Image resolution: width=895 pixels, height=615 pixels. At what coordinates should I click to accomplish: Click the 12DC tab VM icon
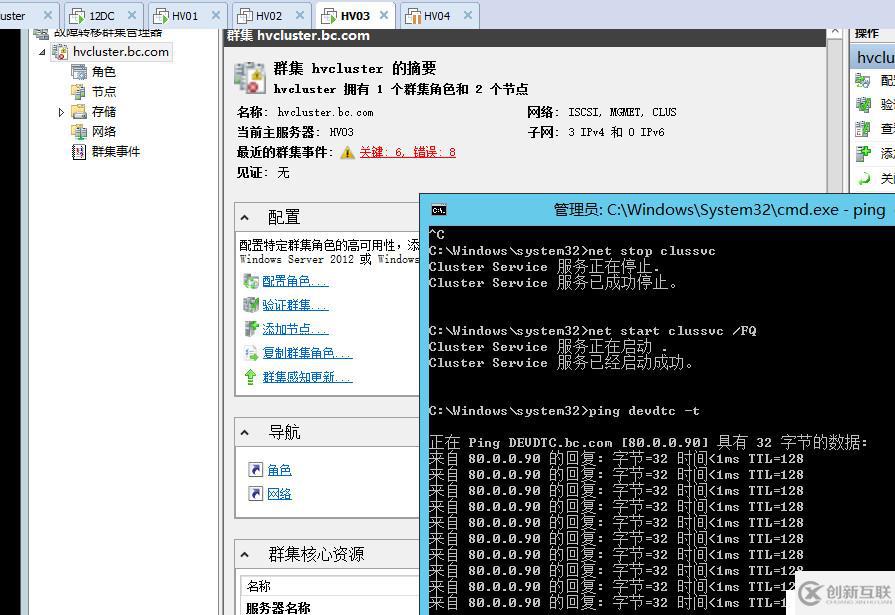point(77,17)
